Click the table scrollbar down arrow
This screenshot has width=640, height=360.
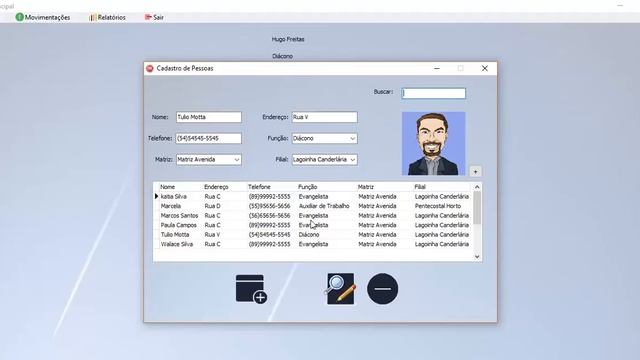477,257
